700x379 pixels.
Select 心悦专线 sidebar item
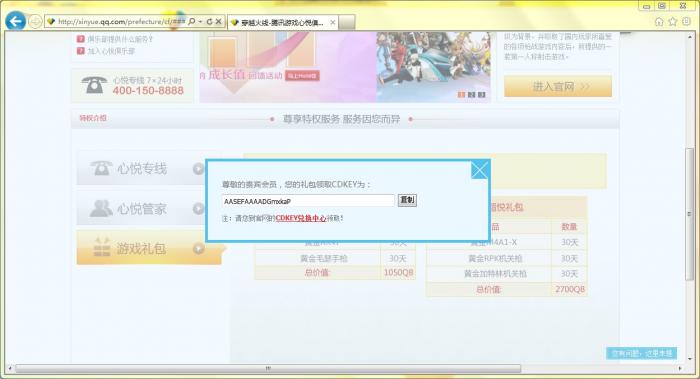(142, 169)
